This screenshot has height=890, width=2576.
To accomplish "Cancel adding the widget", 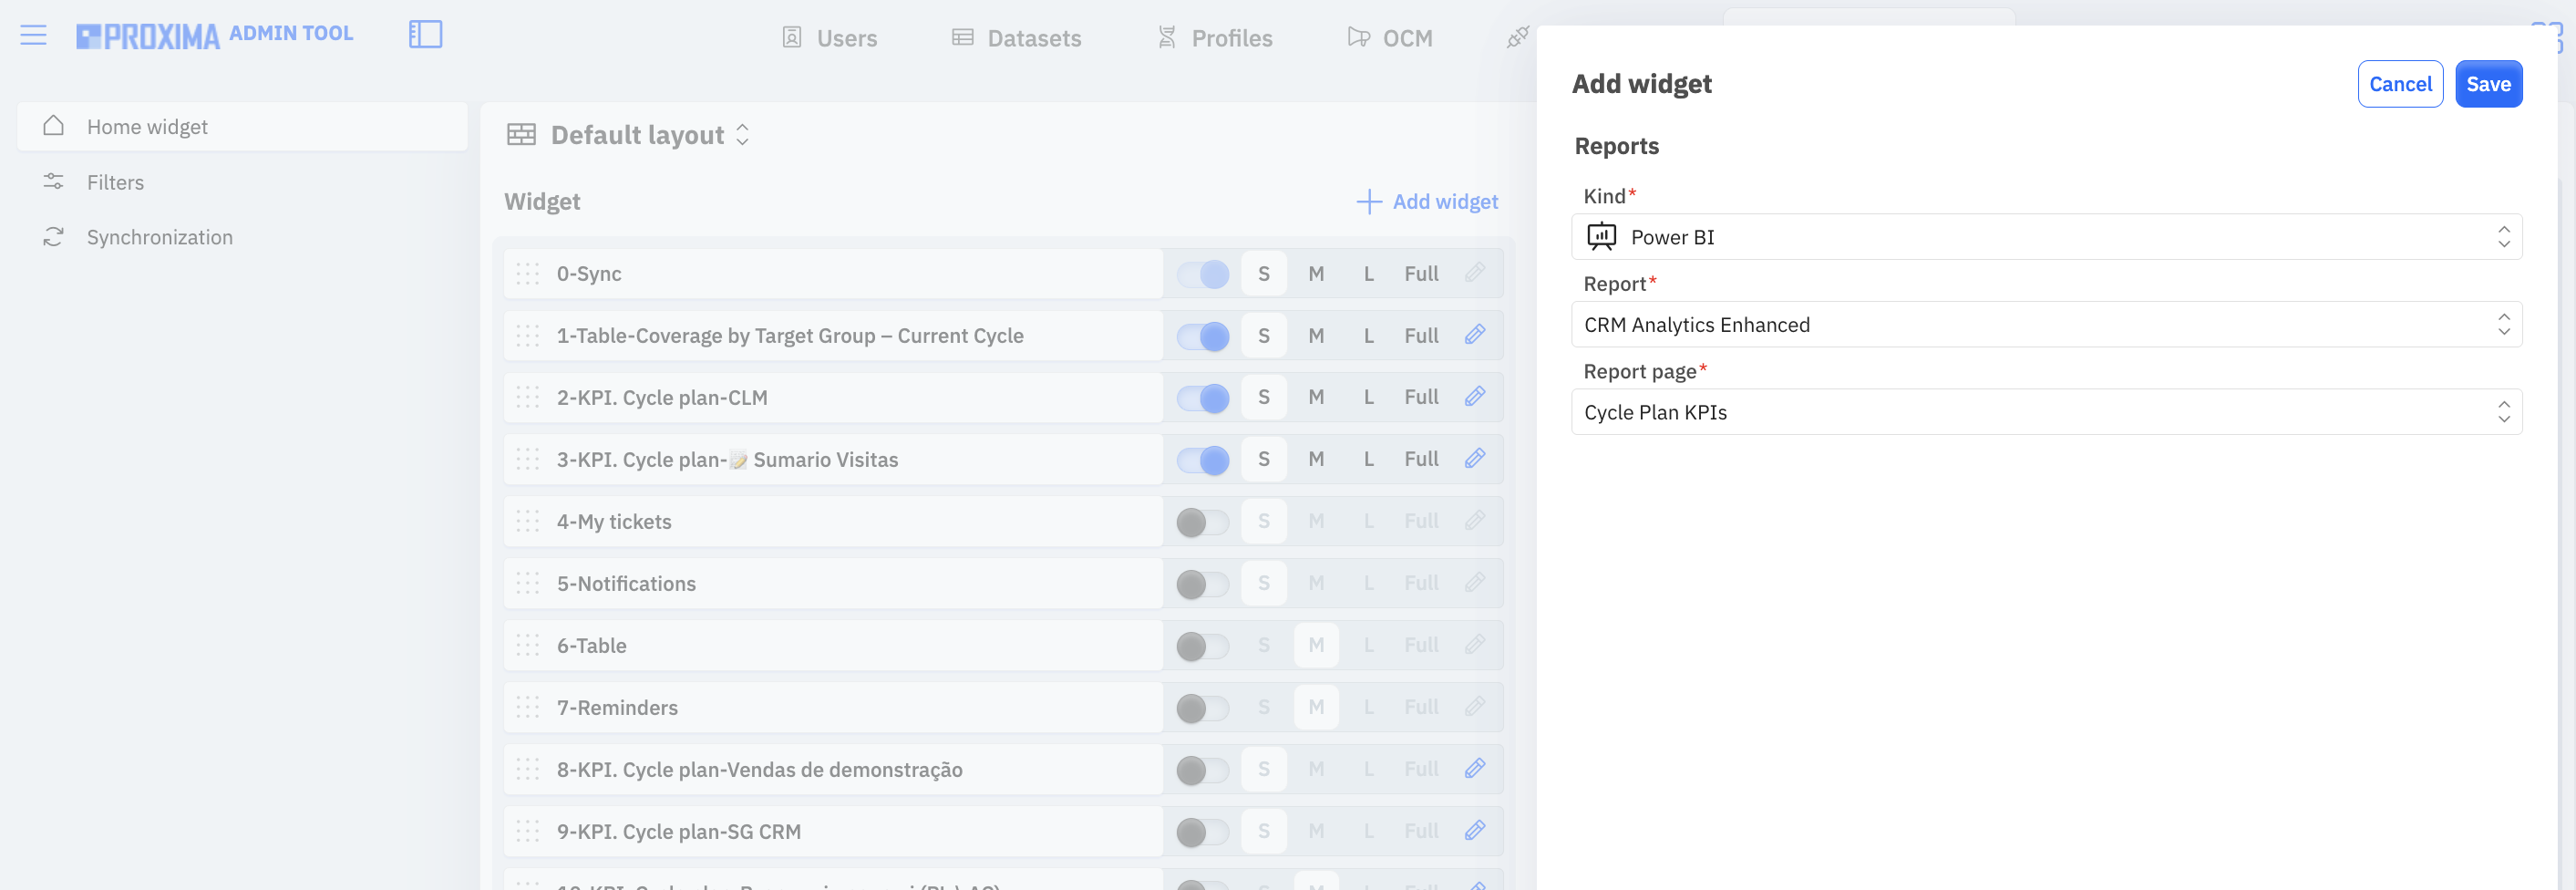I will (2400, 84).
